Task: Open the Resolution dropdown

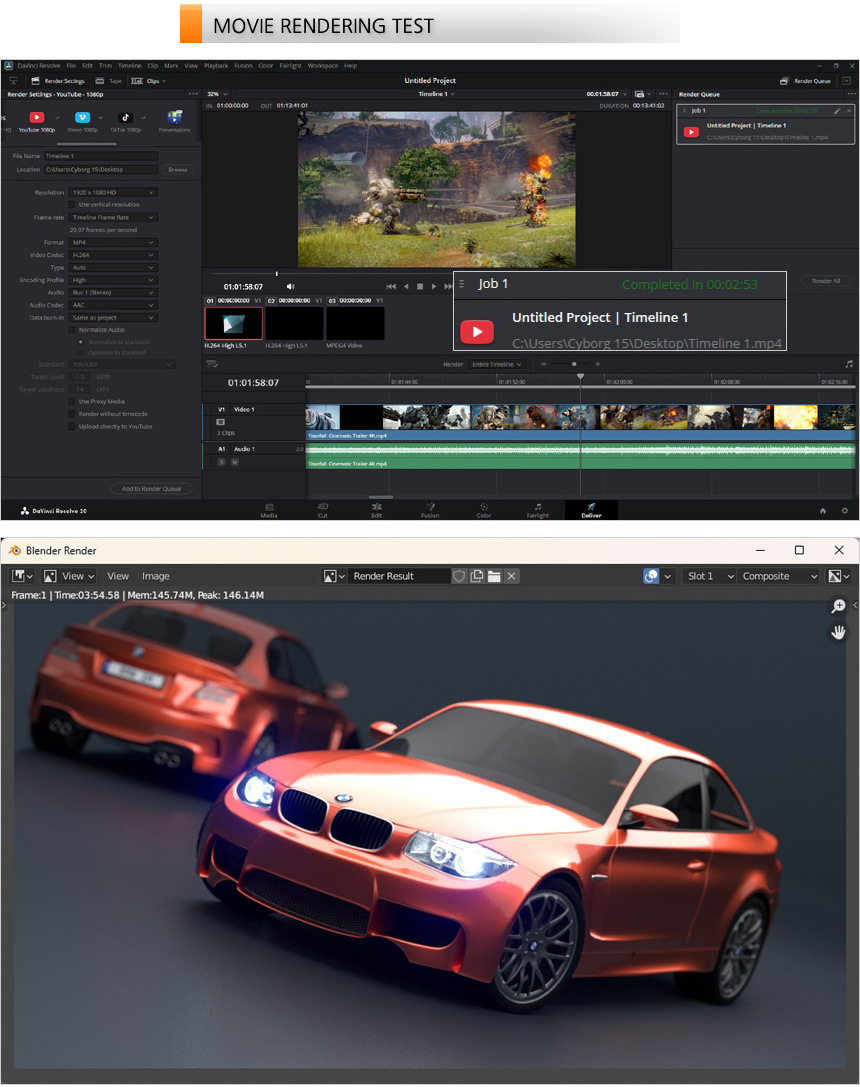Action: pyautogui.click(x=113, y=192)
